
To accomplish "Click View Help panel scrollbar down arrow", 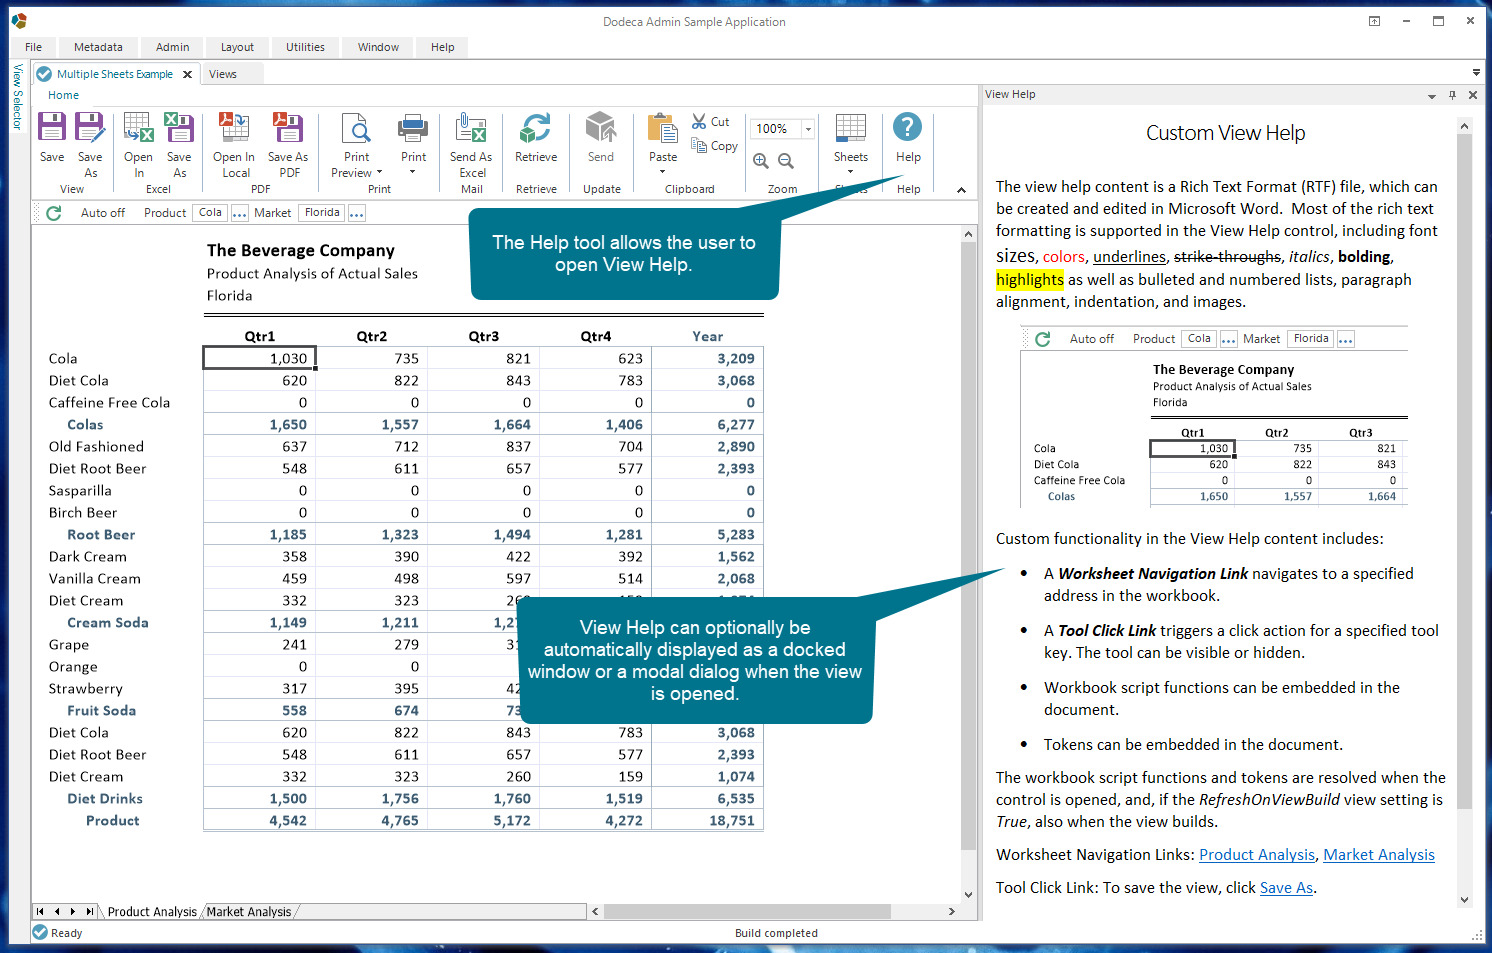I will [x=1465, y=900].
